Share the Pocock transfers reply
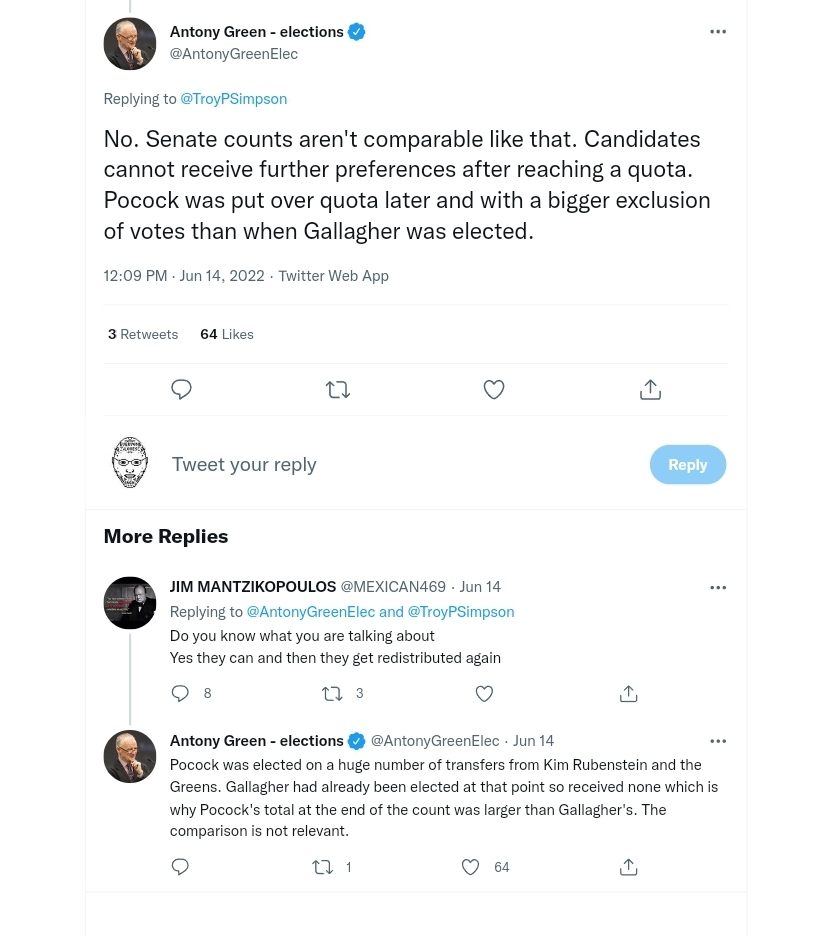830x936 pixels. [628, 867]
